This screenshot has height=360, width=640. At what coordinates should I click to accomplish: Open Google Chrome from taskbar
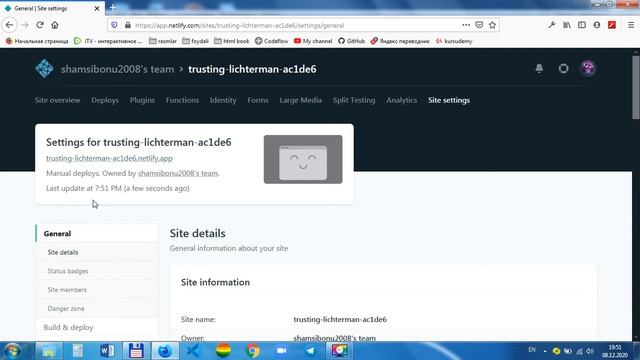point(253,351)
